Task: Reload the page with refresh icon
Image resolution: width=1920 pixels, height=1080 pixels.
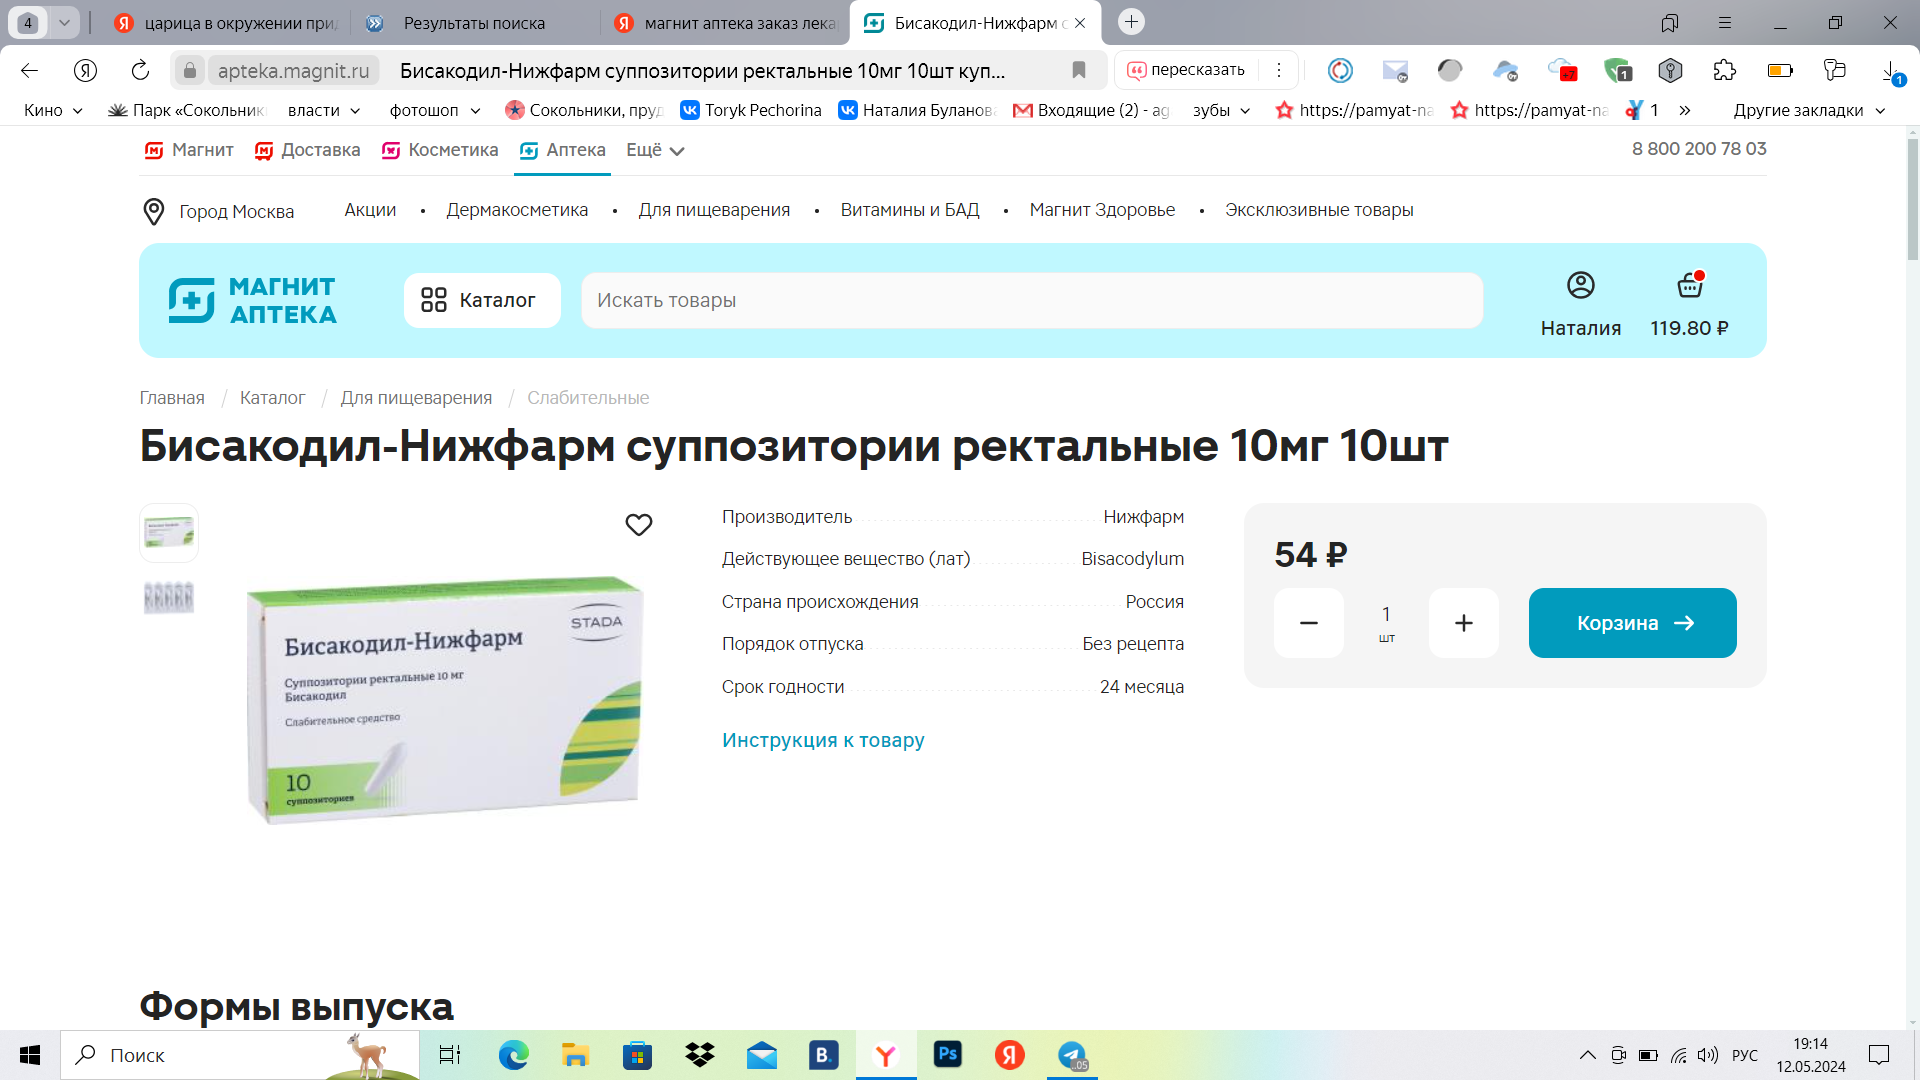Action: pos(140,70)
